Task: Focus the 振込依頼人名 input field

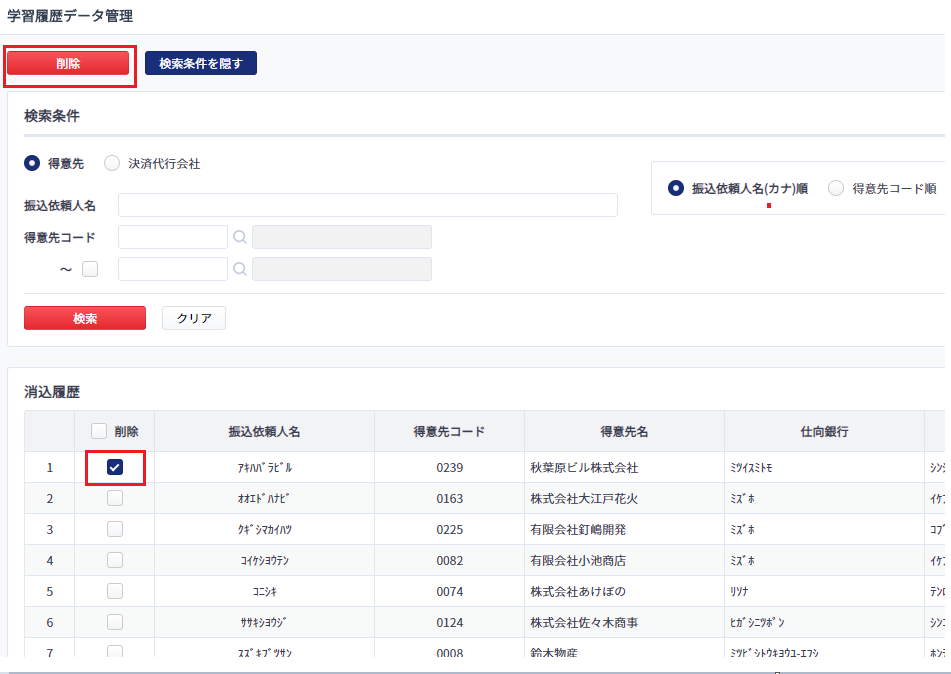Action: coord(368,205)
